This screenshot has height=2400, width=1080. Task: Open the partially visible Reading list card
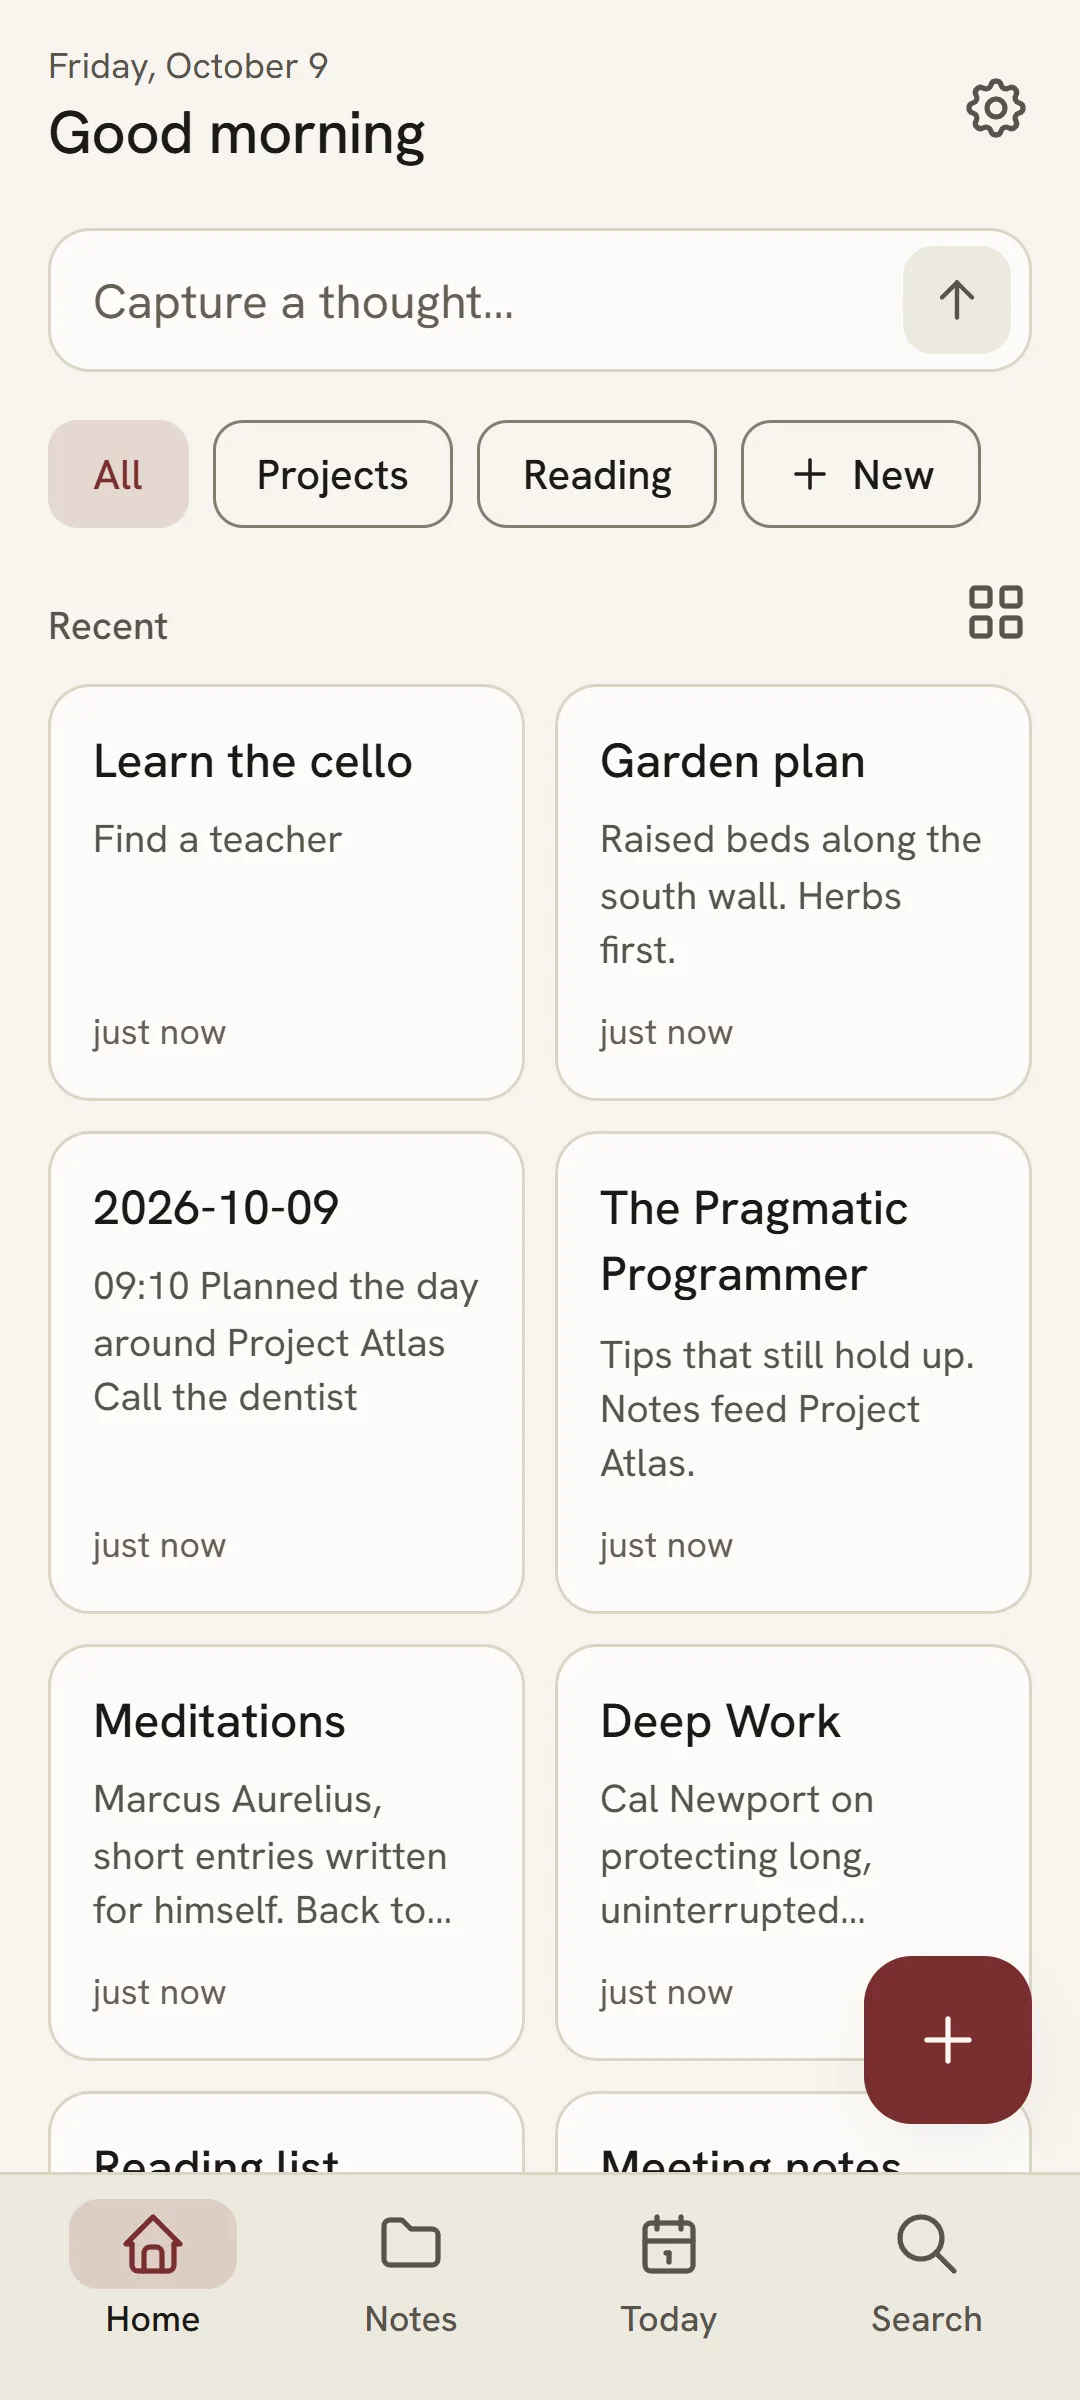coord(287,2133)
